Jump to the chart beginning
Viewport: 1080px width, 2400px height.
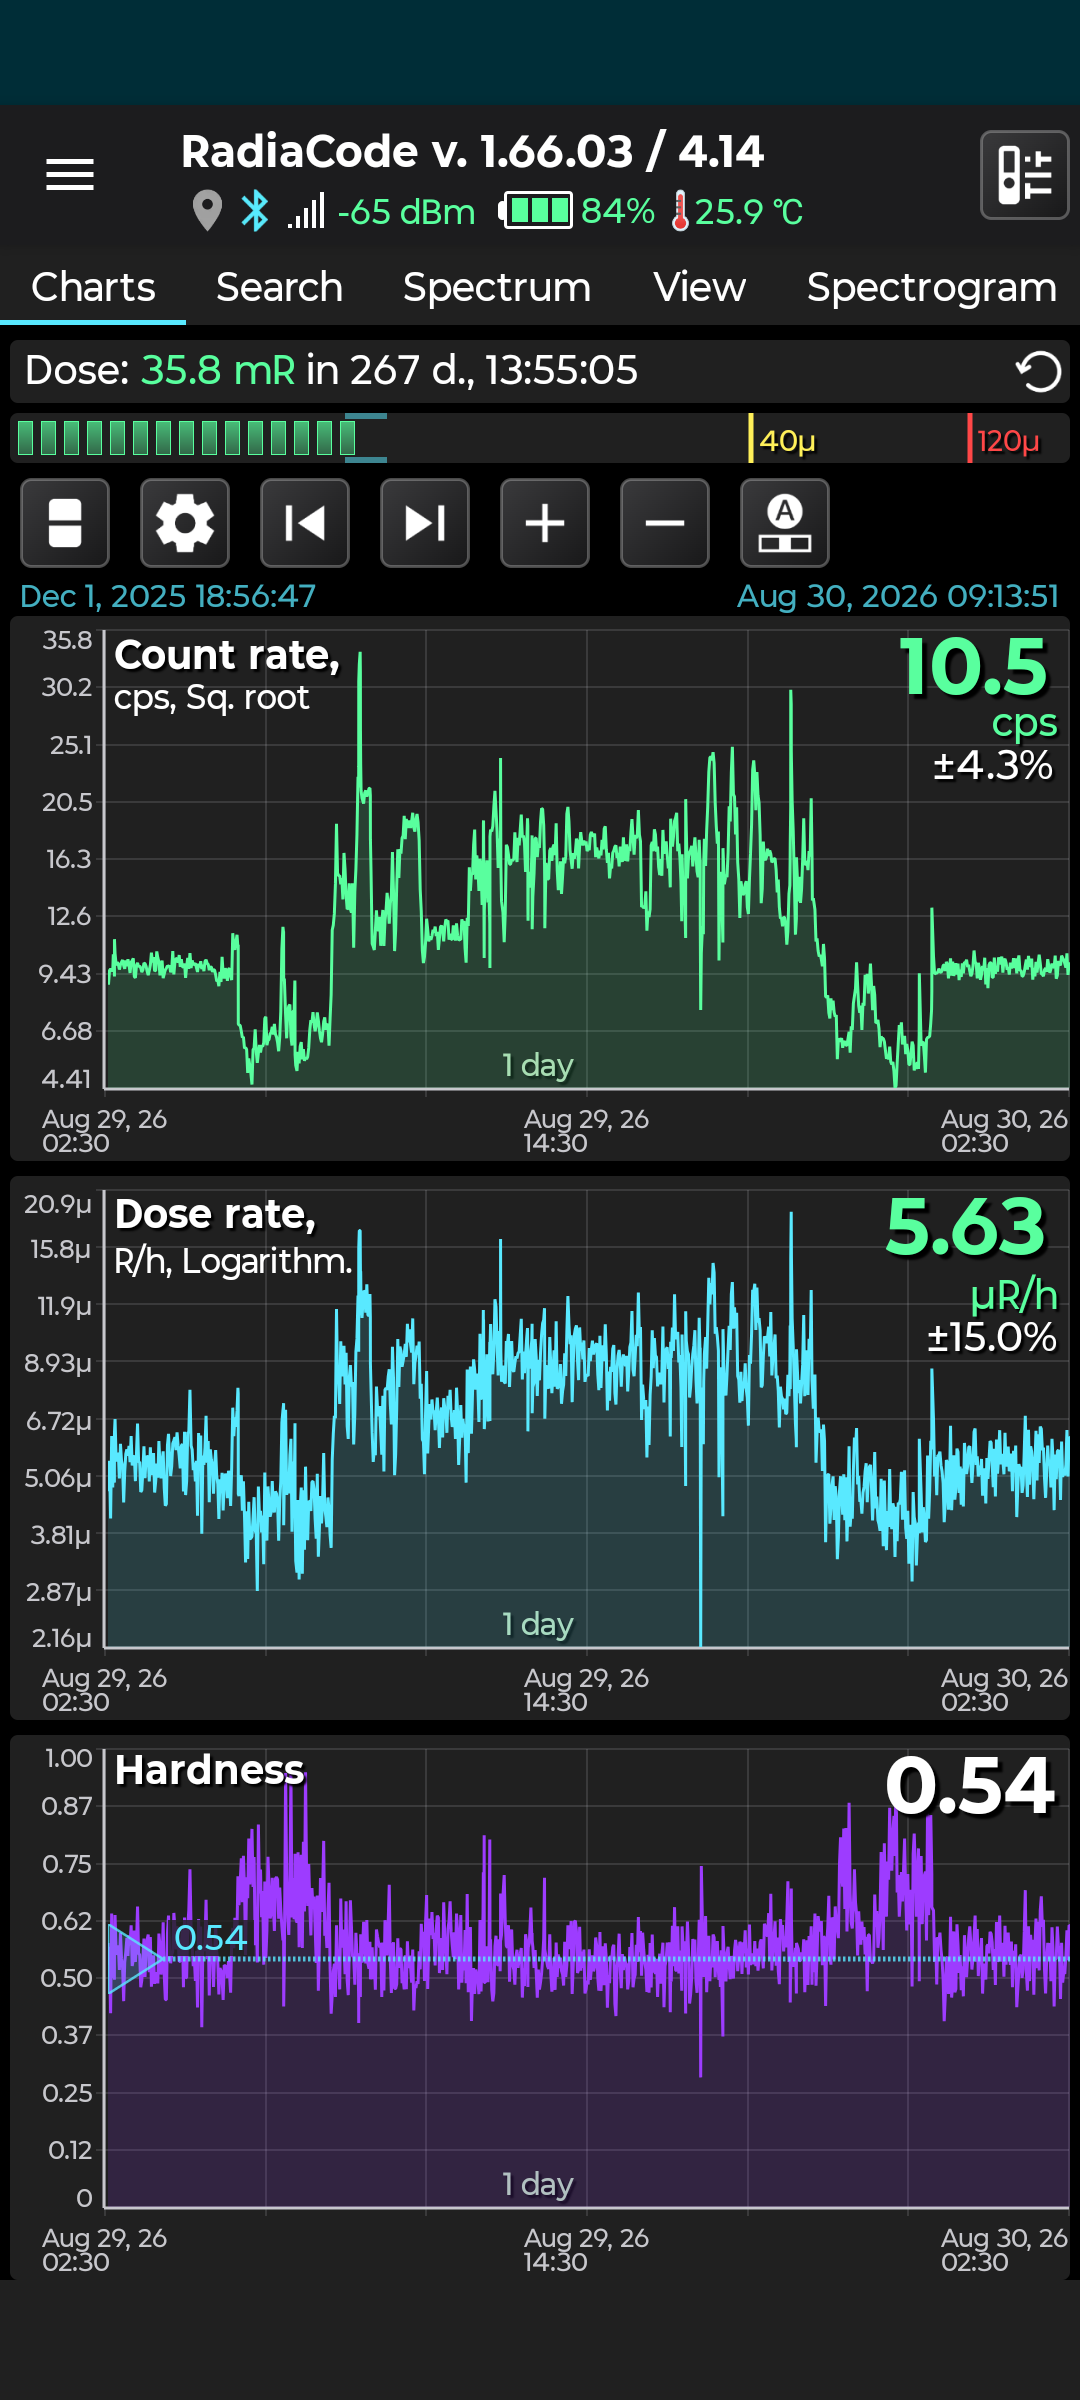pos(305,523)
